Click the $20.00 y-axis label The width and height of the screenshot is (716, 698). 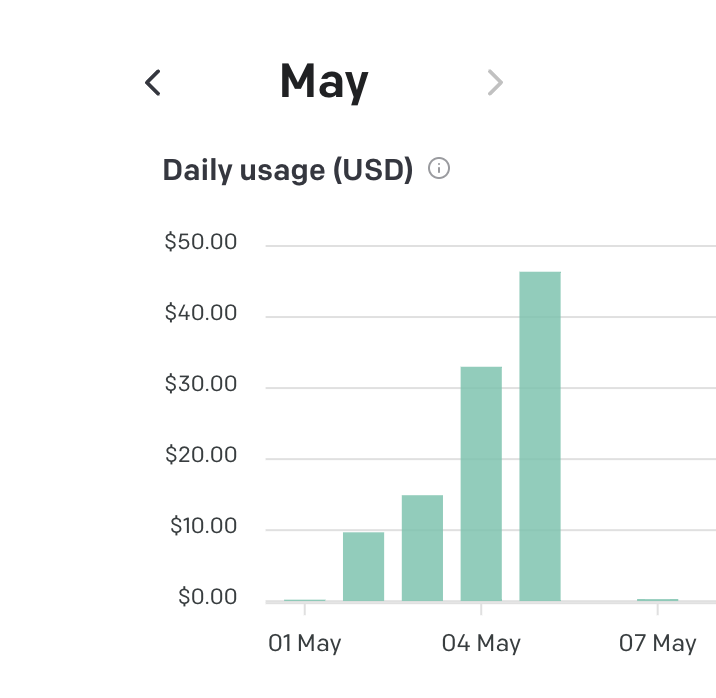pyautogui.click(x=200, y=454)
